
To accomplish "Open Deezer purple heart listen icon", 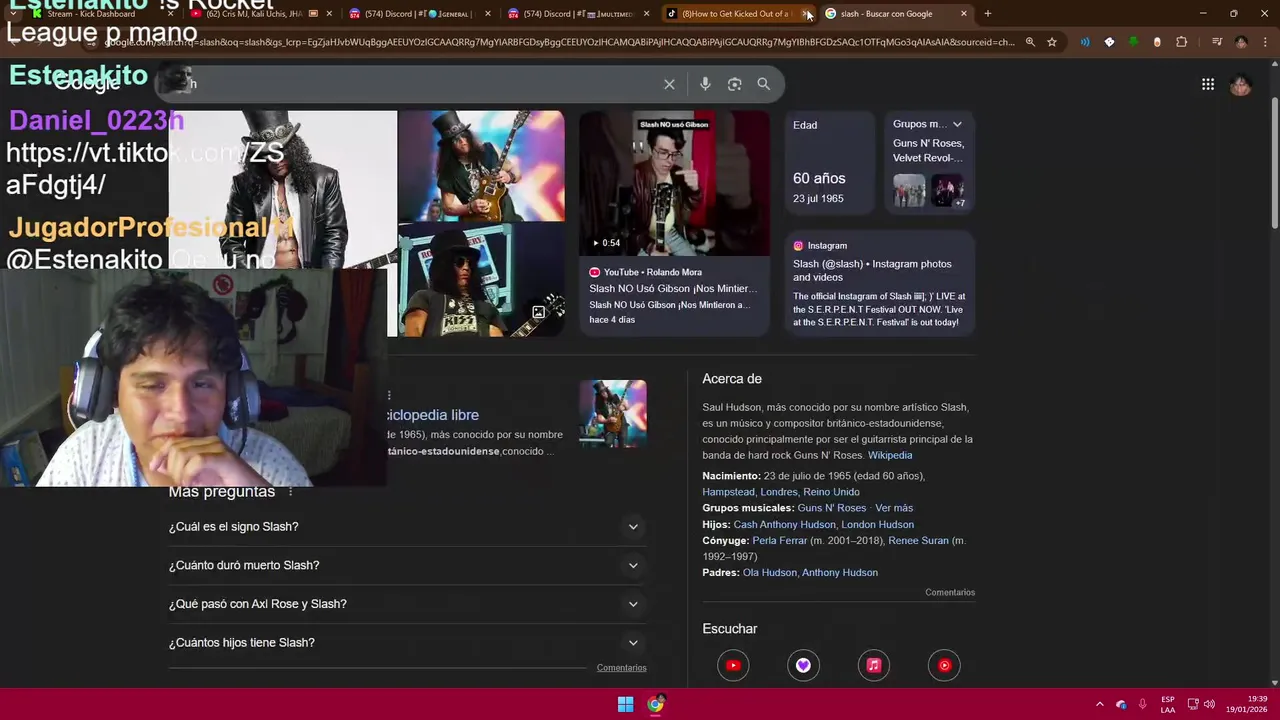I will click(803, 666).
